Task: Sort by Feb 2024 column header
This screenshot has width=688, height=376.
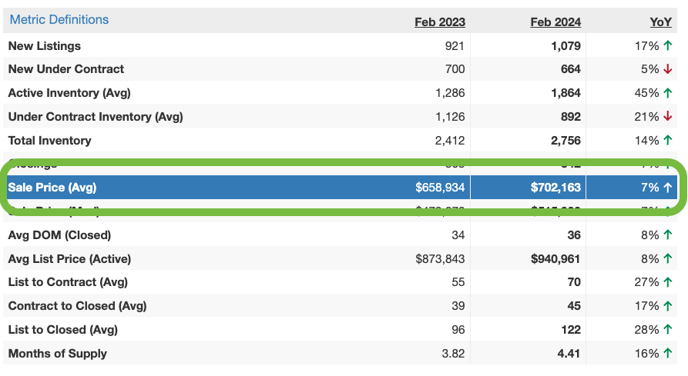Action: pos(555,22)
